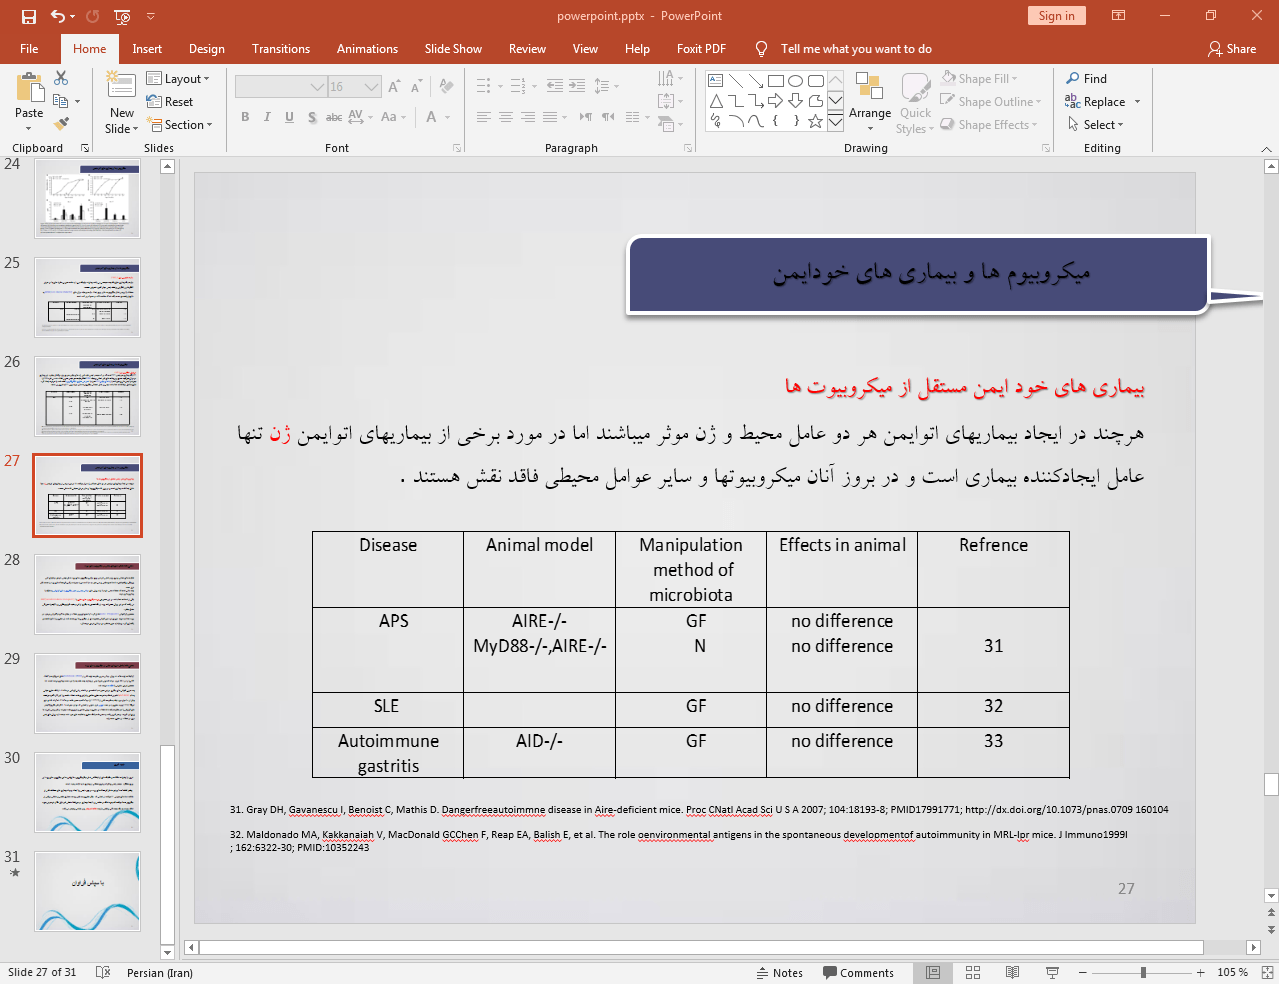Click Reset slide button
This screenshot has width=1279, height=984.
(170, 102)
